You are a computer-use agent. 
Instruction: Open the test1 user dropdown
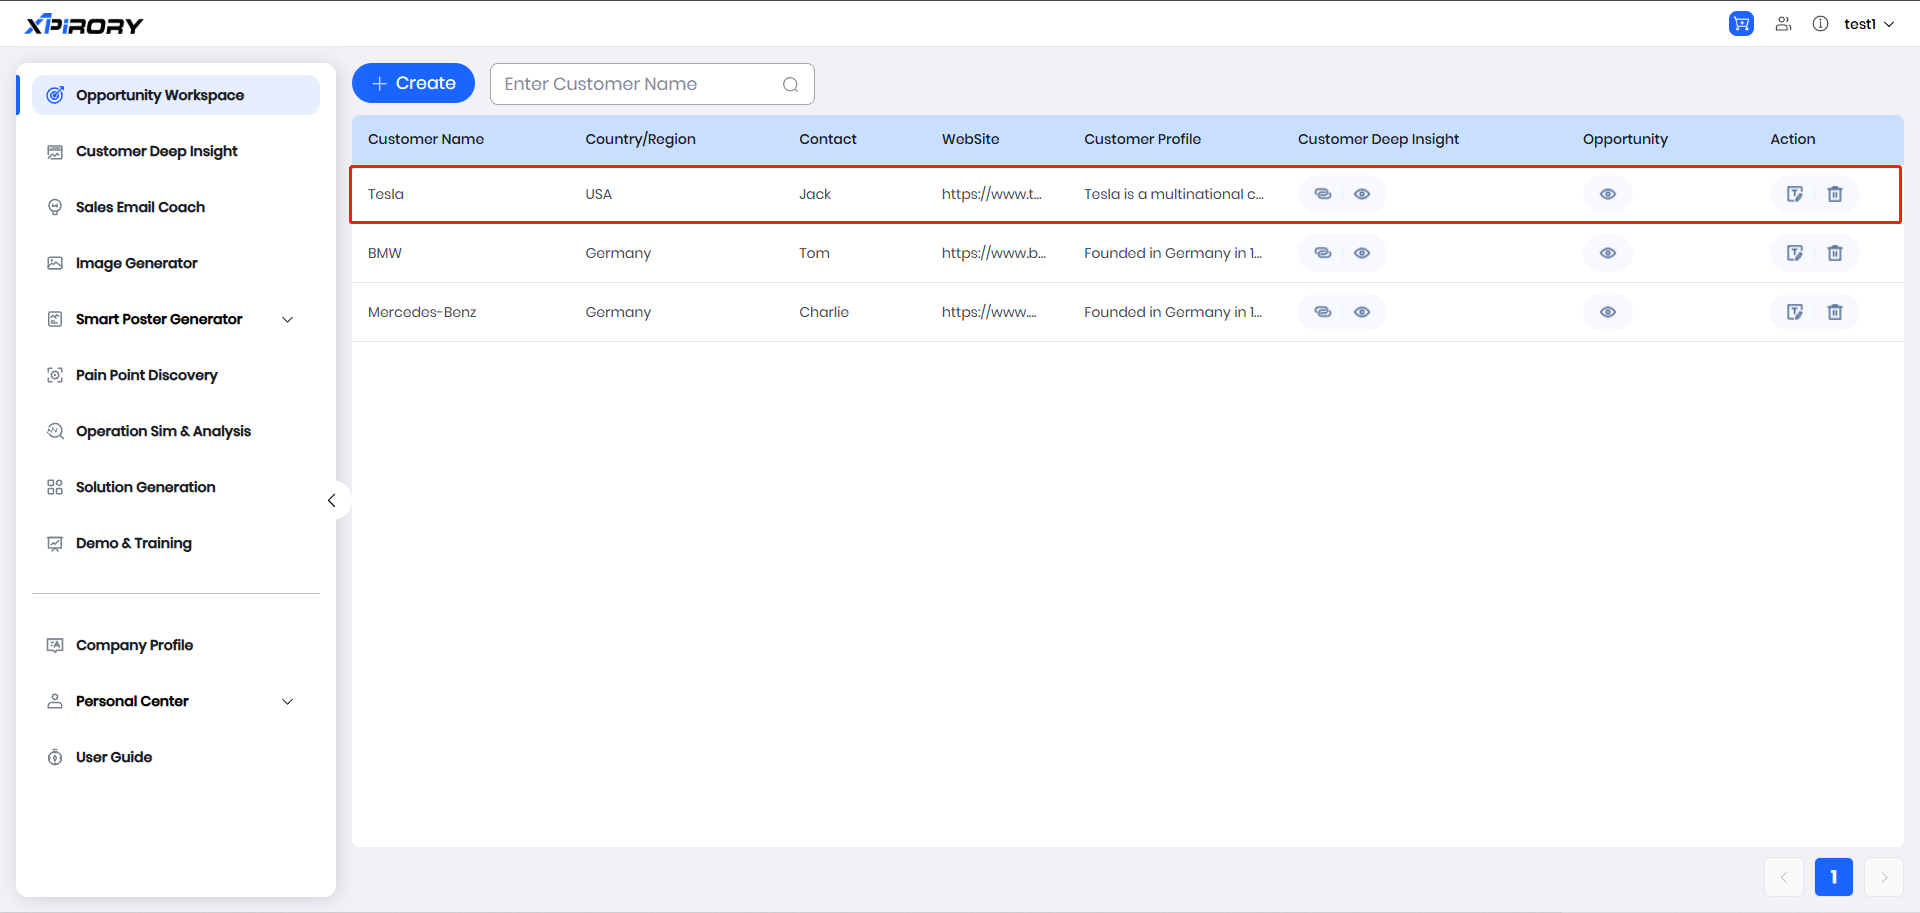coord(1868,24)
